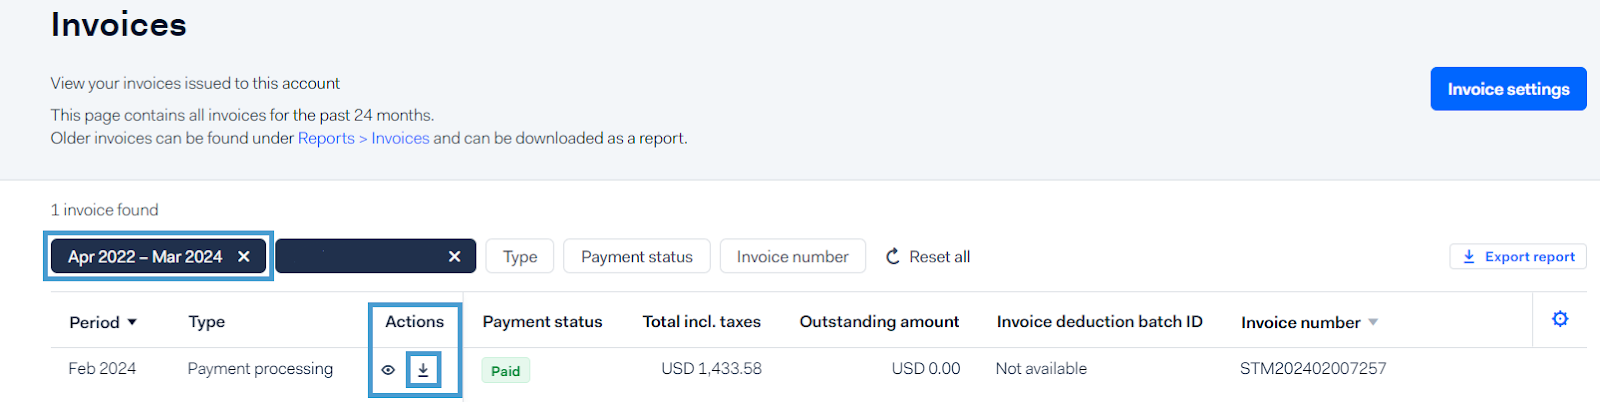Download the Feb 2024 invoice
The height and width of the screenshot is (402, 1600).
tap(423, 370)
